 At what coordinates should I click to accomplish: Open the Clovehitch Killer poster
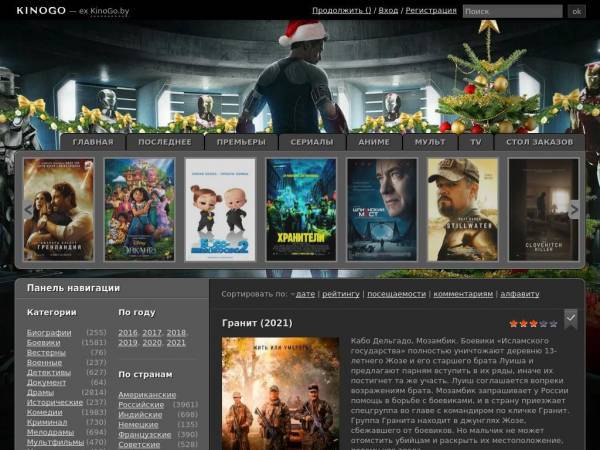coord(544,210)
